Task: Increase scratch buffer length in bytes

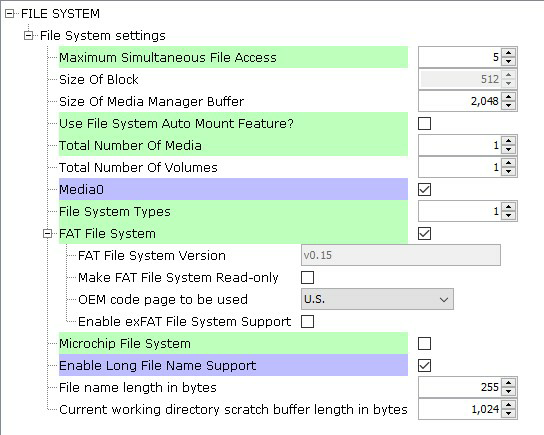Action: (x=509, y=405)
